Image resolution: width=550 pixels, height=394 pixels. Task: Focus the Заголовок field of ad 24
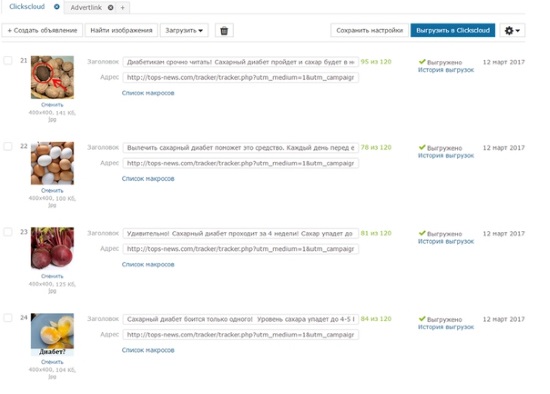241,319
